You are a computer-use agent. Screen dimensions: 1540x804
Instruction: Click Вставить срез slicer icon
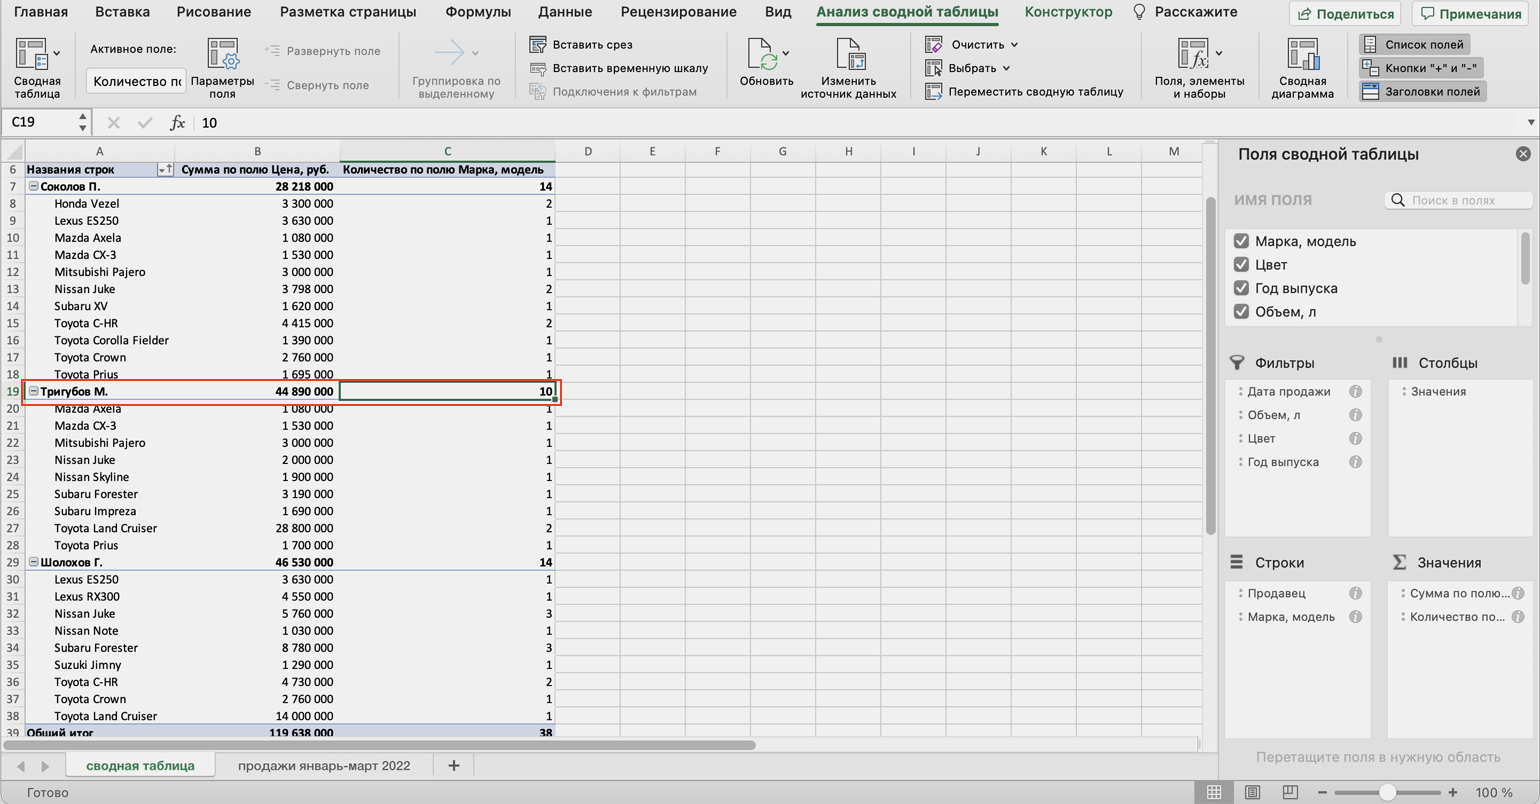click(x=538, y=45)
